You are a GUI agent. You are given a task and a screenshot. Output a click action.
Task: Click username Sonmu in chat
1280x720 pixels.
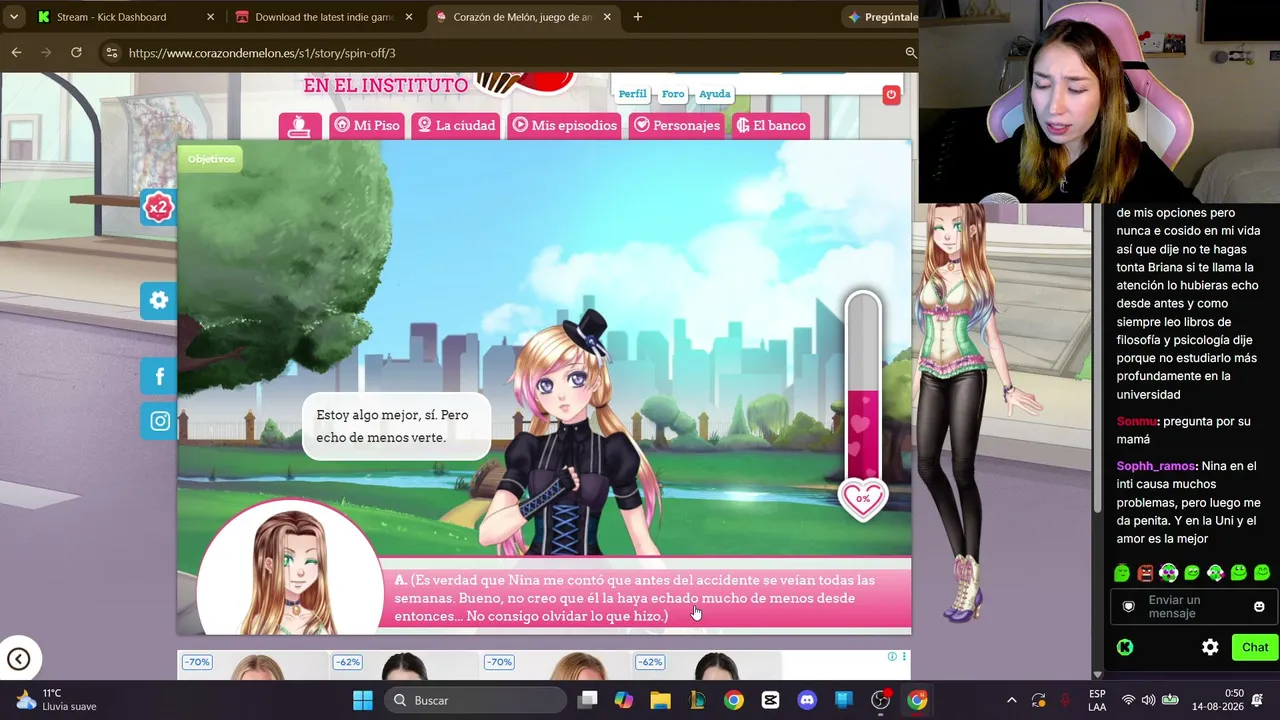click(x=1138, y=421)
